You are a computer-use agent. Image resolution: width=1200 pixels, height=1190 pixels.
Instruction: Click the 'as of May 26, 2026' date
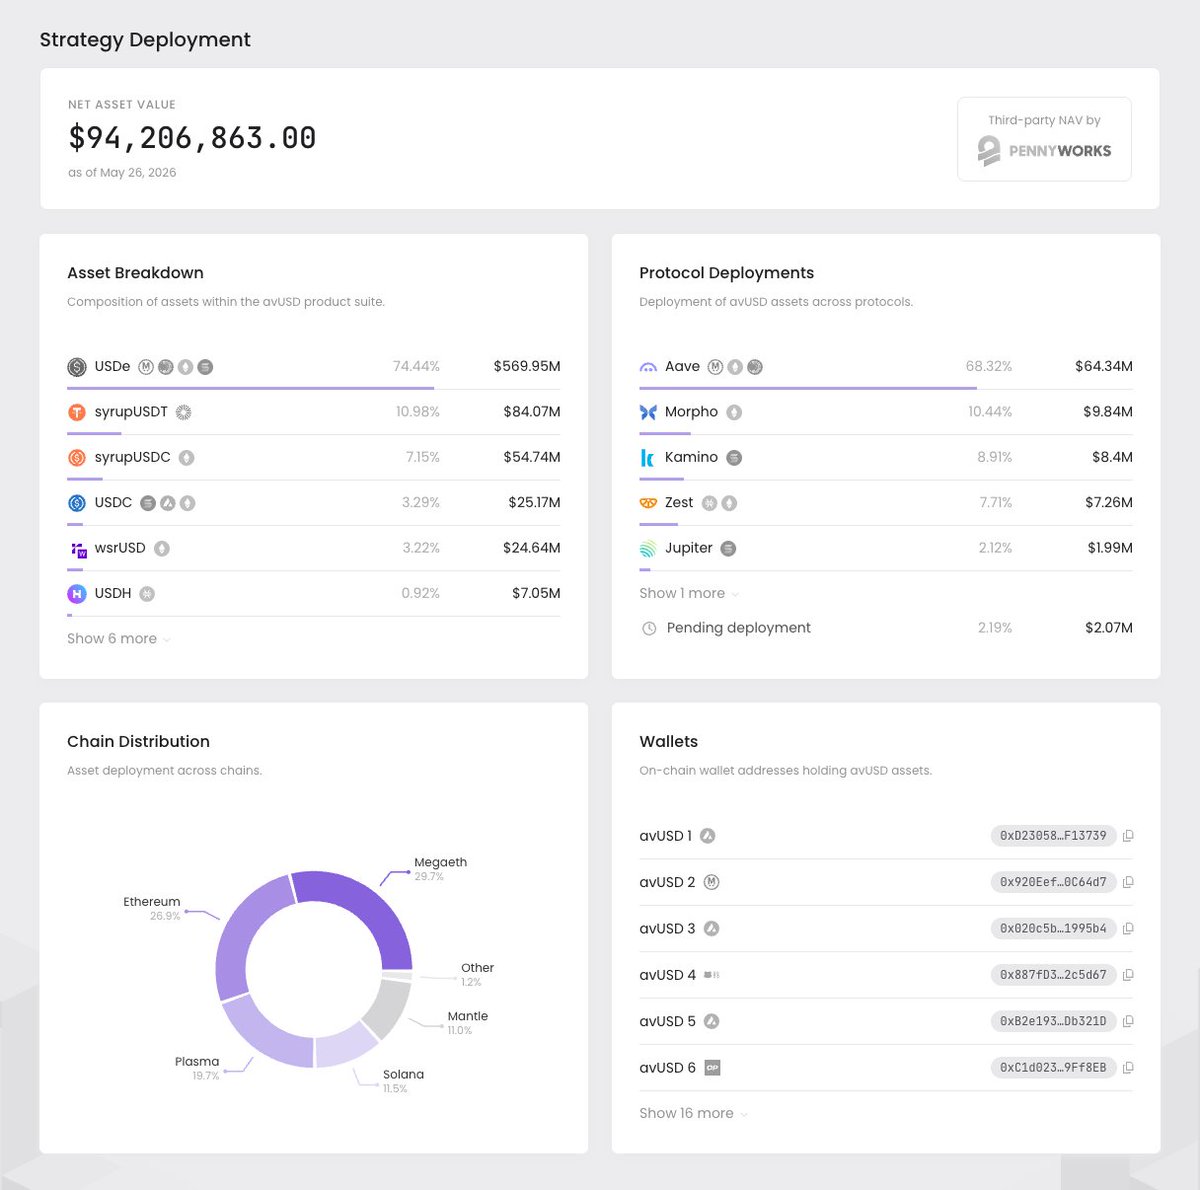122,172
